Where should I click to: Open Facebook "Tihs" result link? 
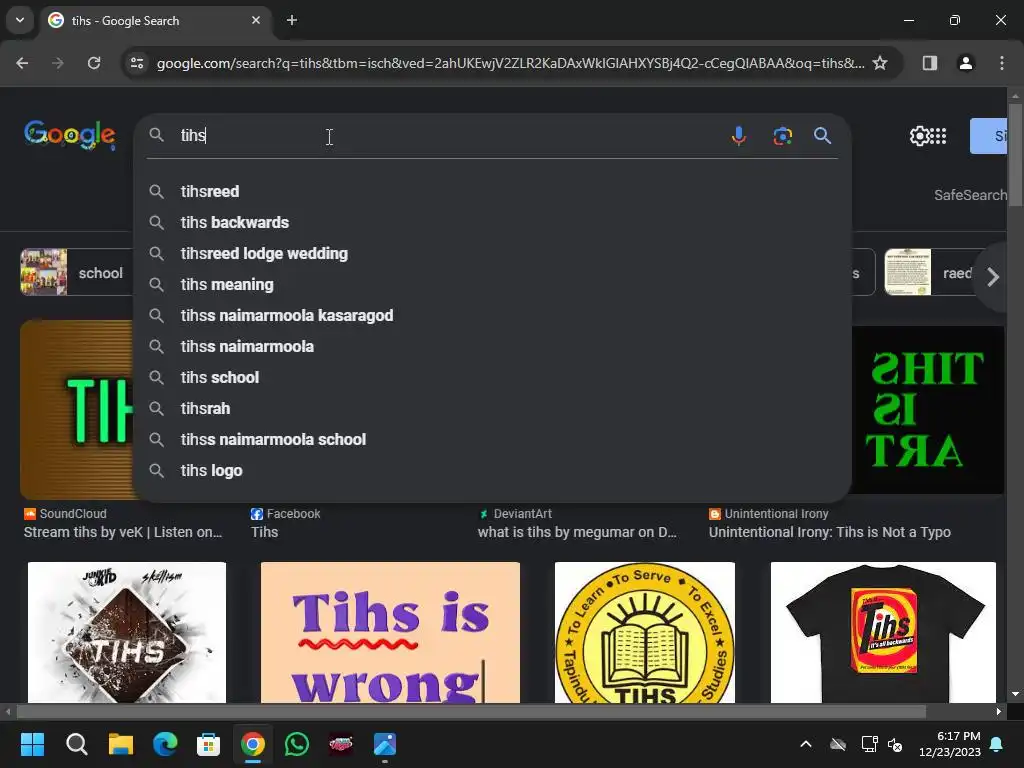coord(264,532)
